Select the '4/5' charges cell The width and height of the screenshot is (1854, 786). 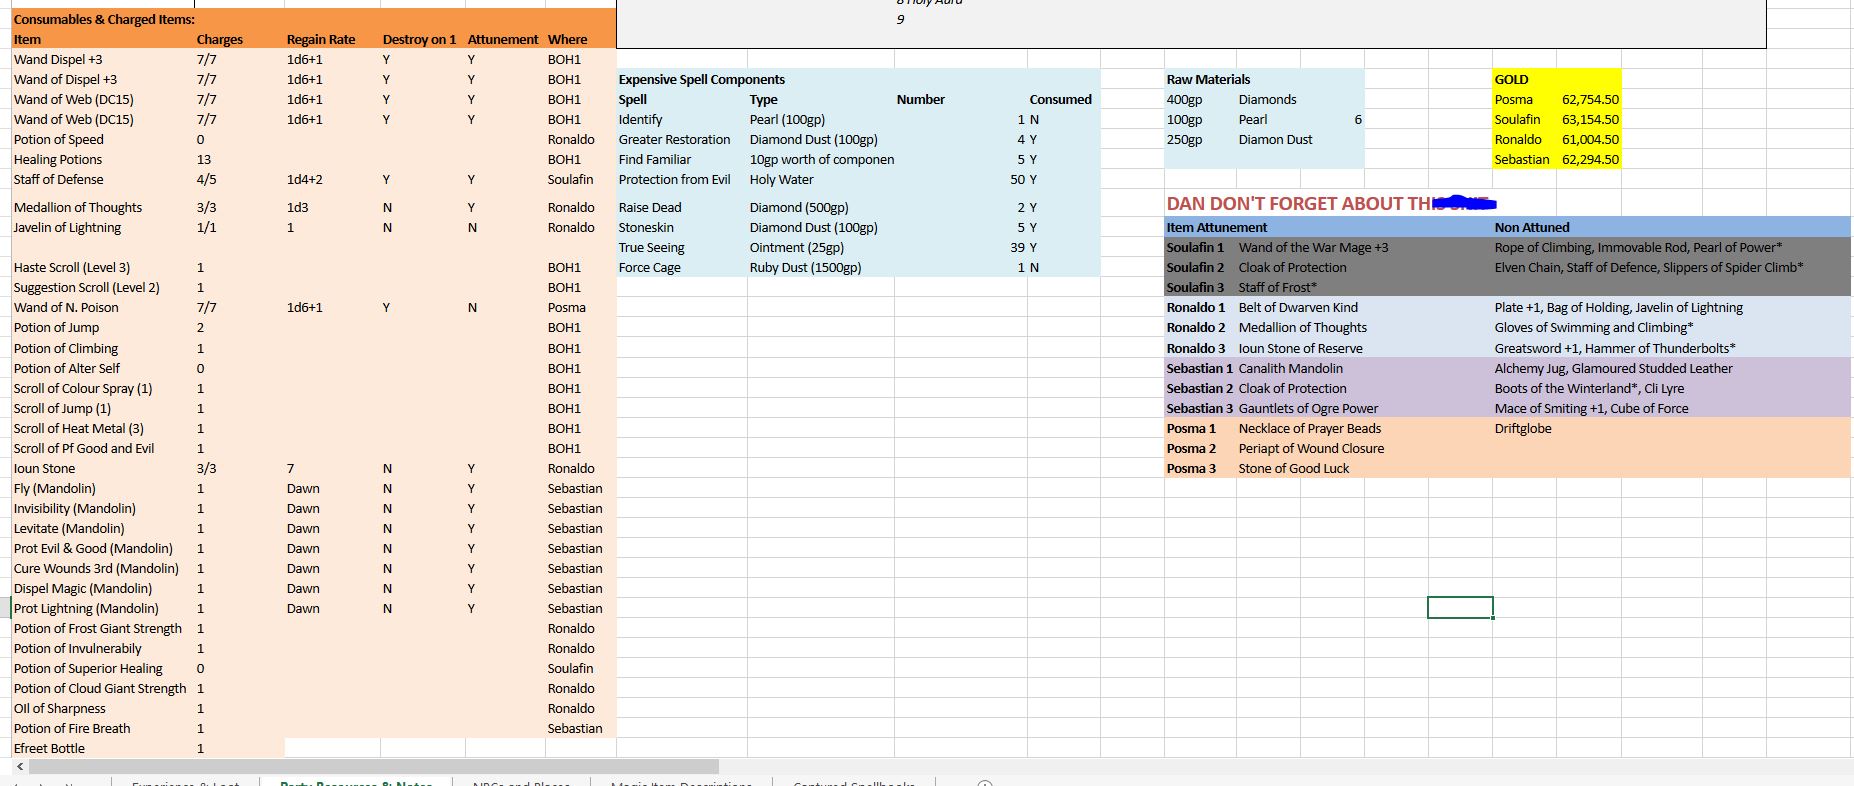[x=206, y=179]
